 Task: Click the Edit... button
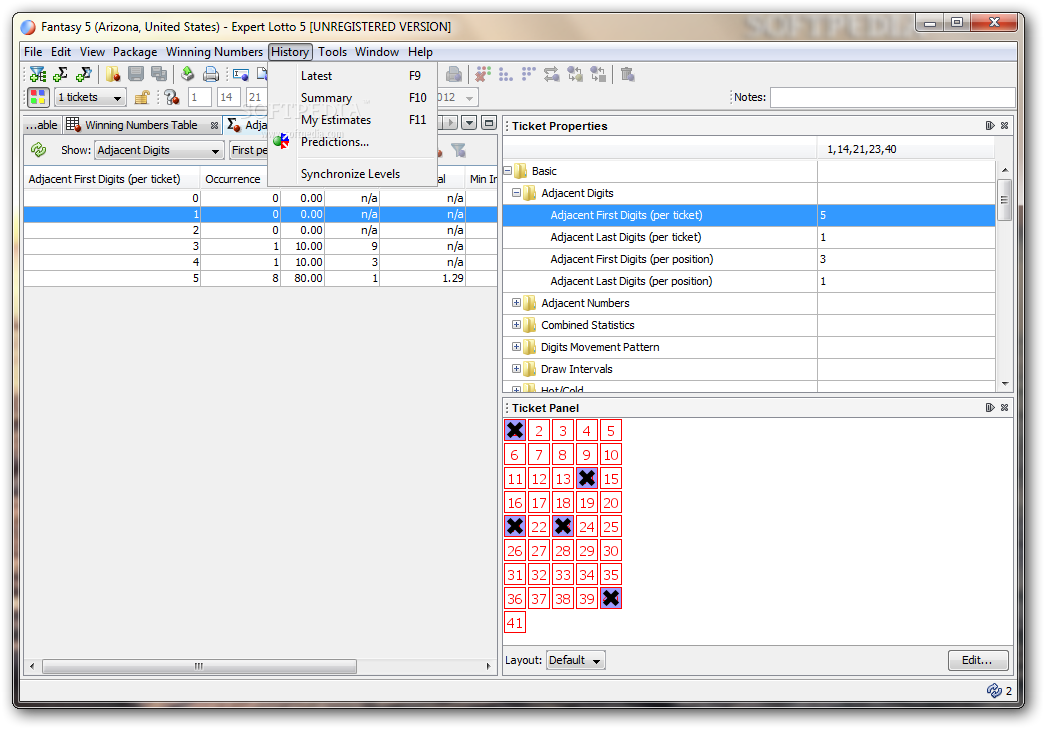coord(978,660)
